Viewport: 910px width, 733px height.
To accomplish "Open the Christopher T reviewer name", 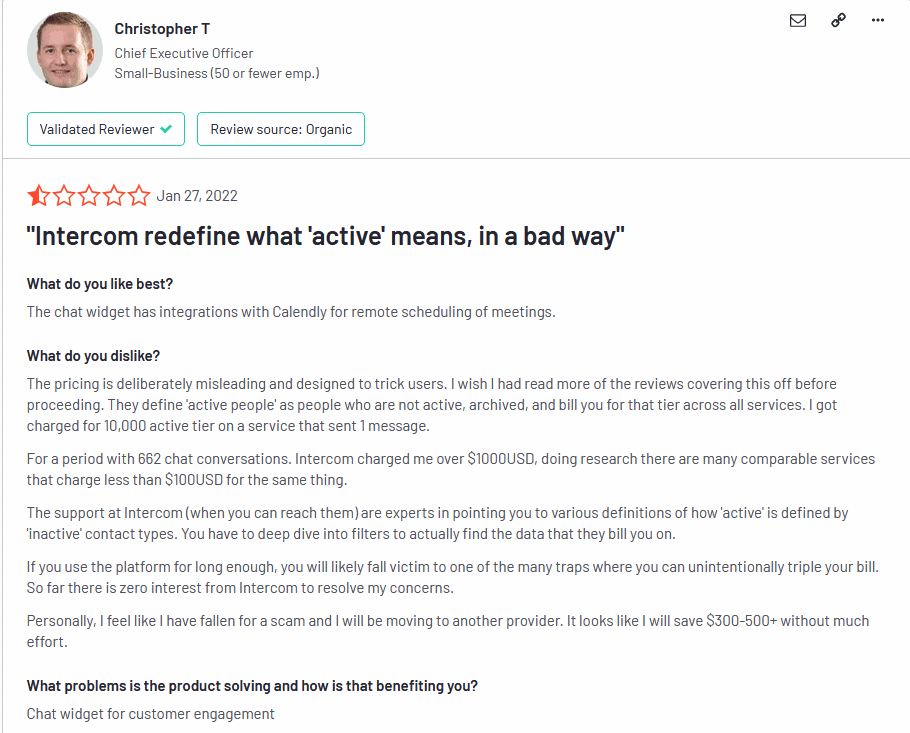I will [x=162, y=29].
